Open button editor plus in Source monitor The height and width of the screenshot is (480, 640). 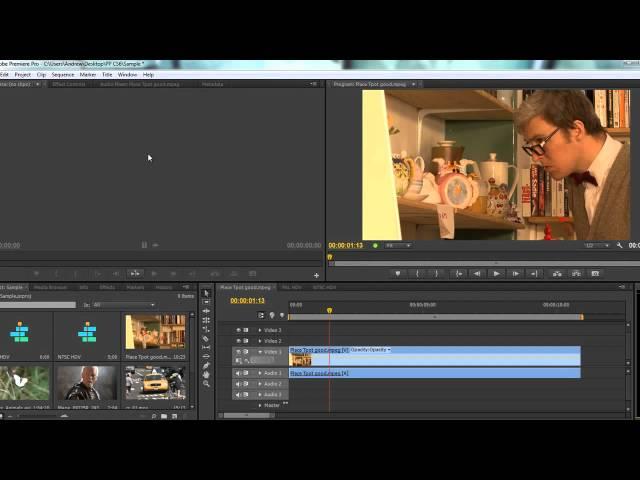[x=316, y=276]
